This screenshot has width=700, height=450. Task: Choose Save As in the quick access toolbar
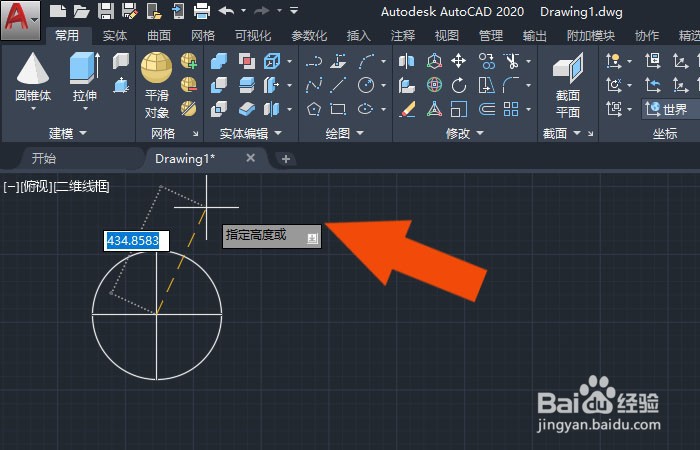[x=130, y=11]
